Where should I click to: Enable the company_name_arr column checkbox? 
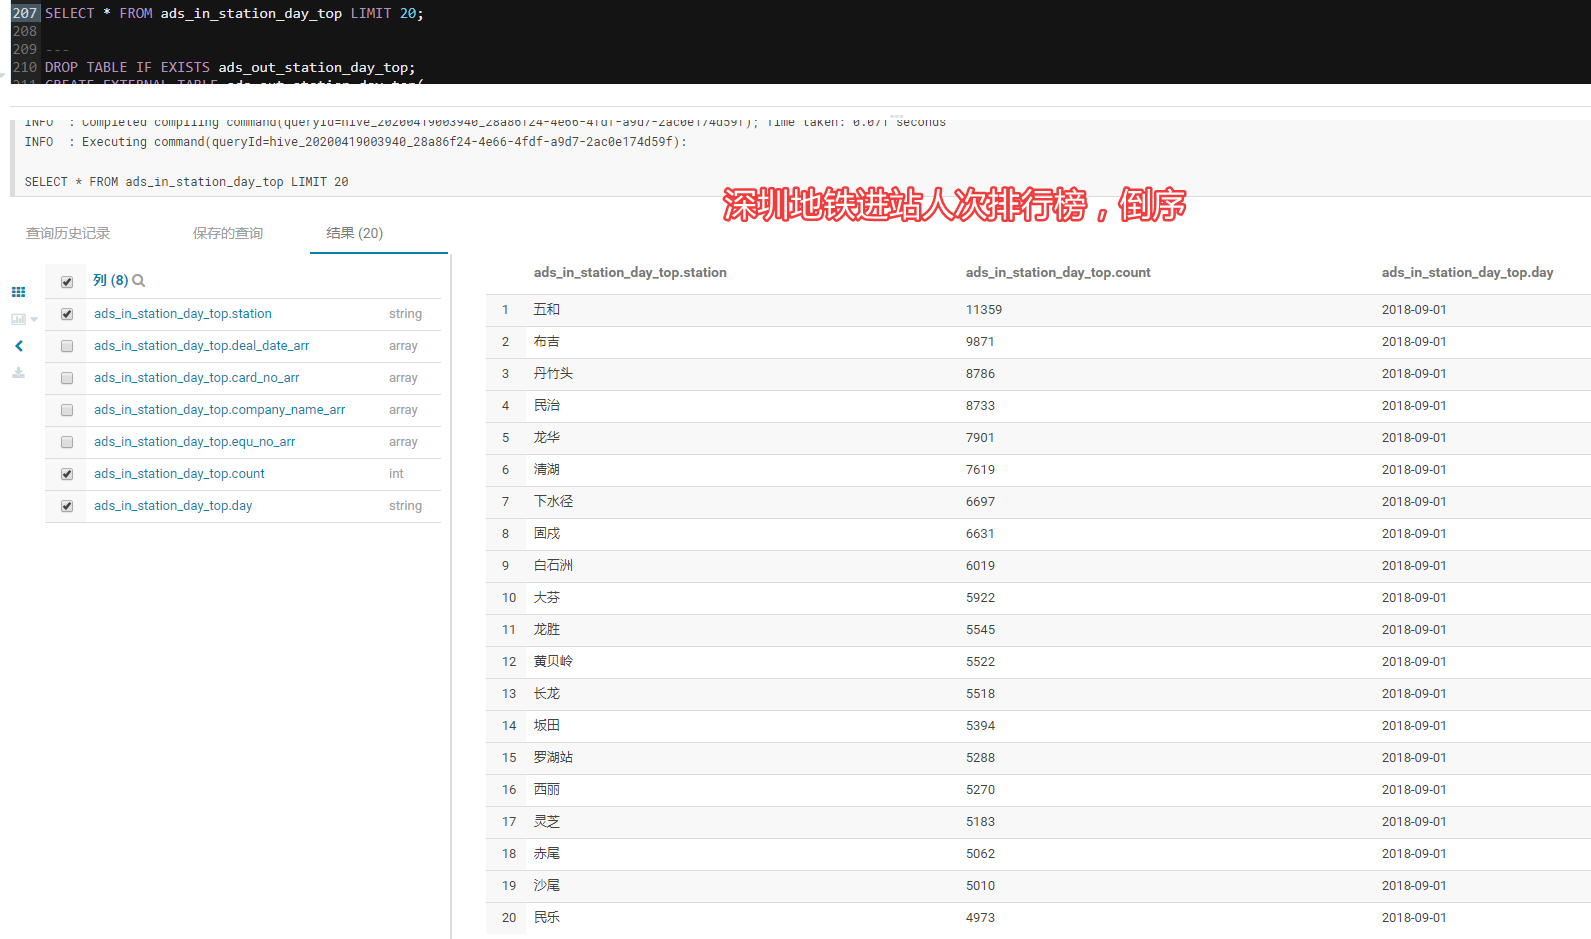(67, 410)
